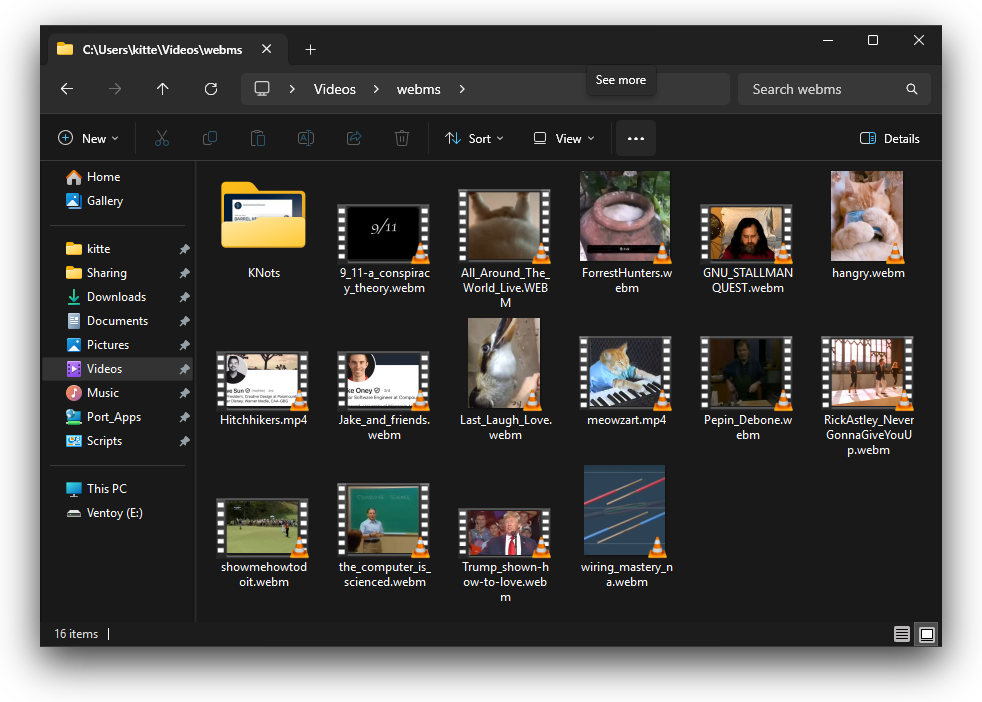Click the Paste clipboard icon
Screen dimensions: 982x702
pyautogui.click(x=257, y=138)
